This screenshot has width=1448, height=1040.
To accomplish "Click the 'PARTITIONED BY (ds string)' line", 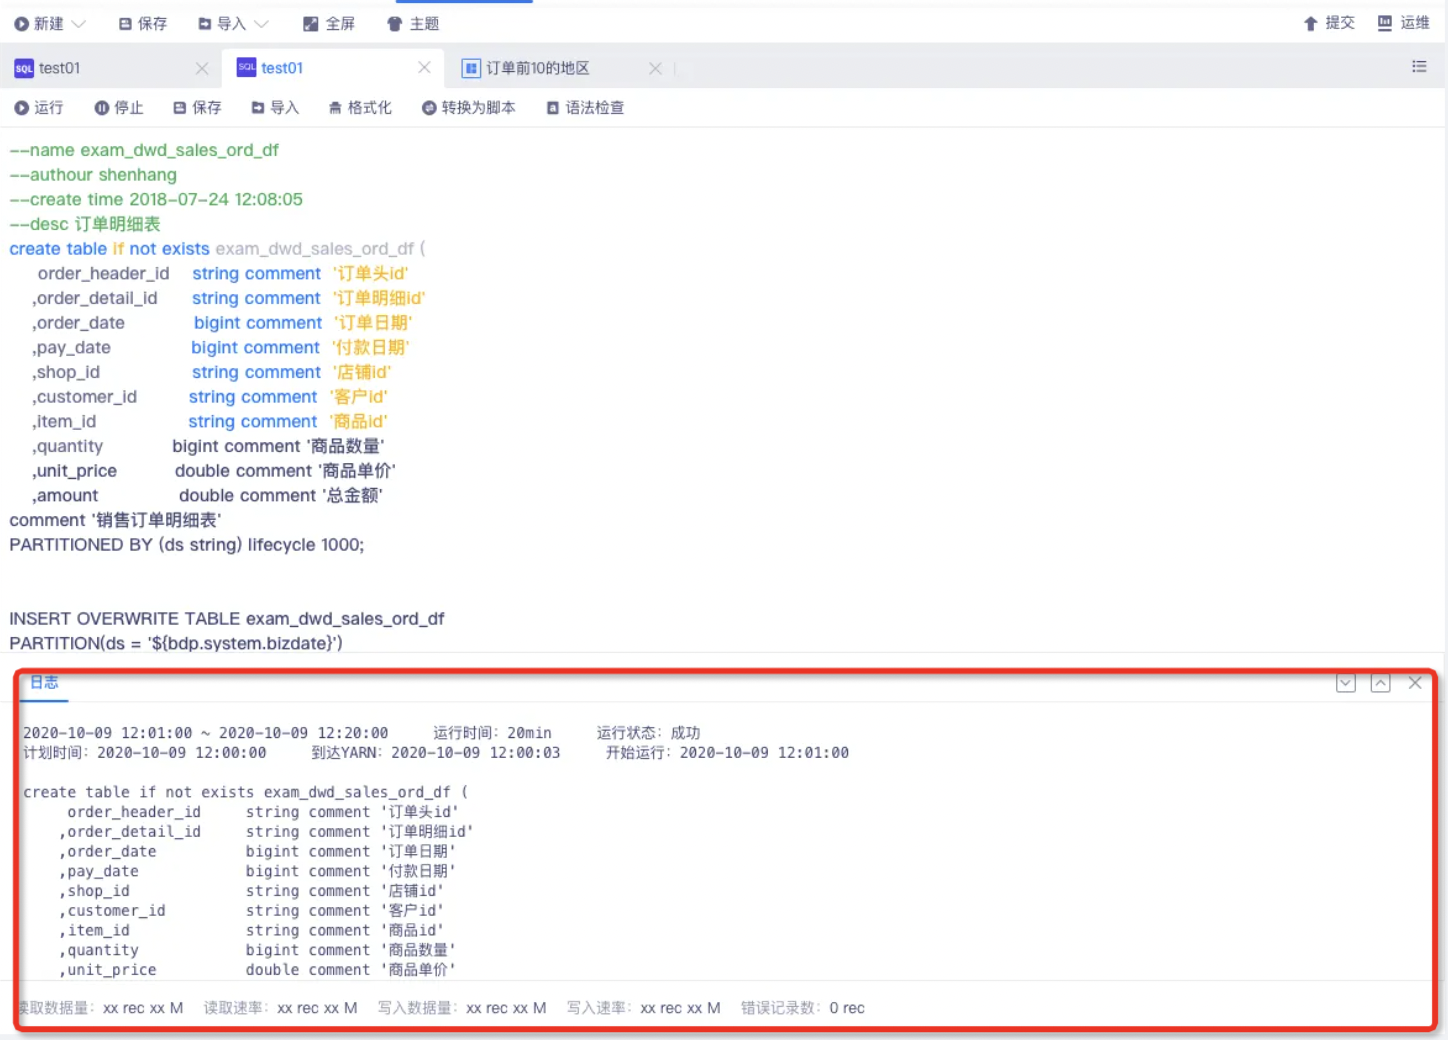I will pos(187,545).
